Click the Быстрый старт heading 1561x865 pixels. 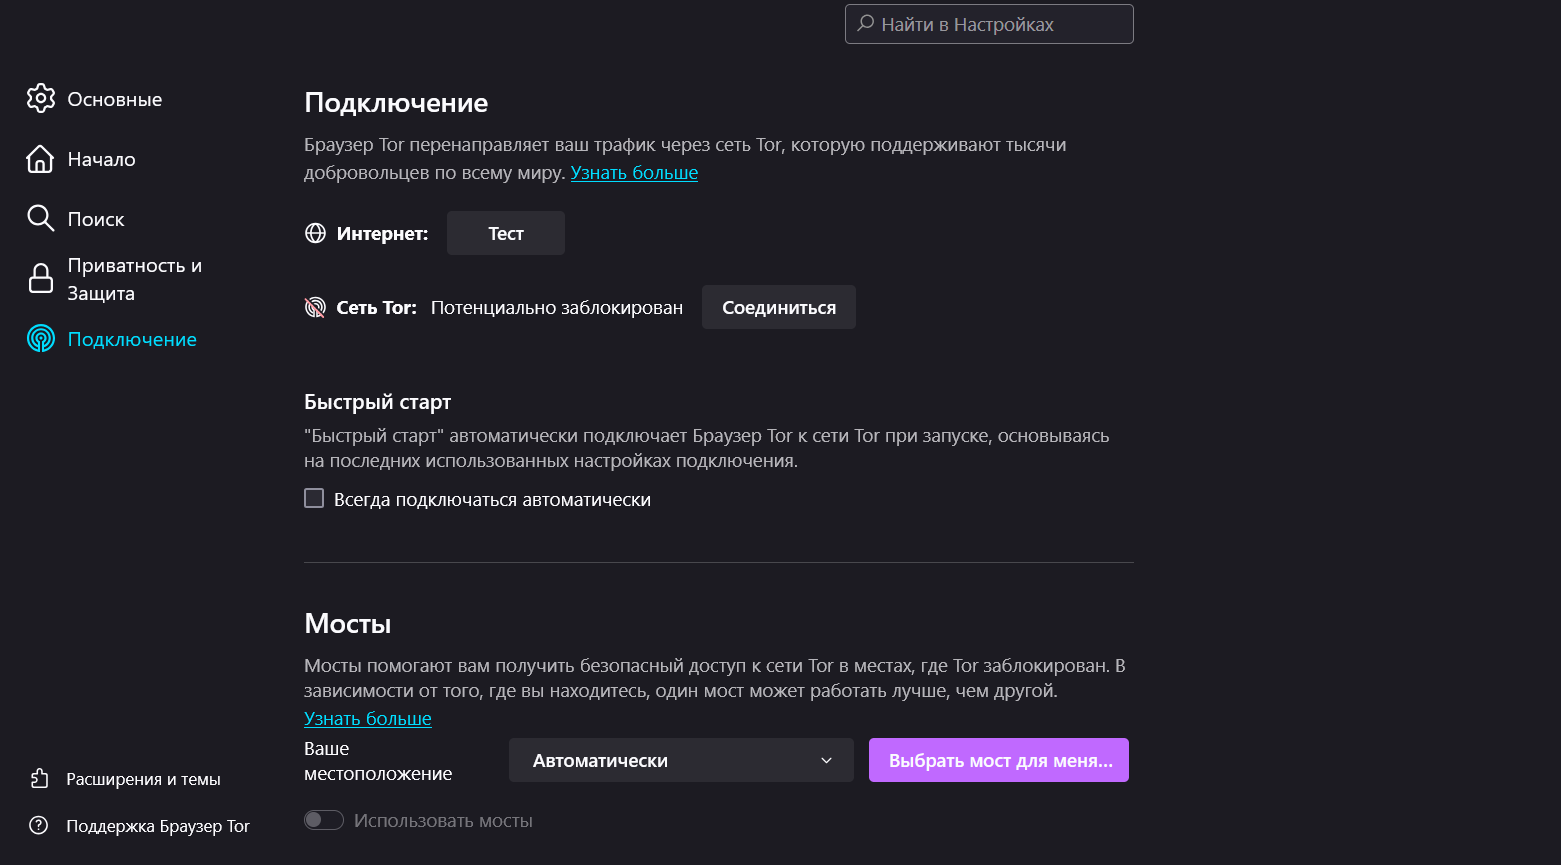pyautogui.click(x=378, y=402)
